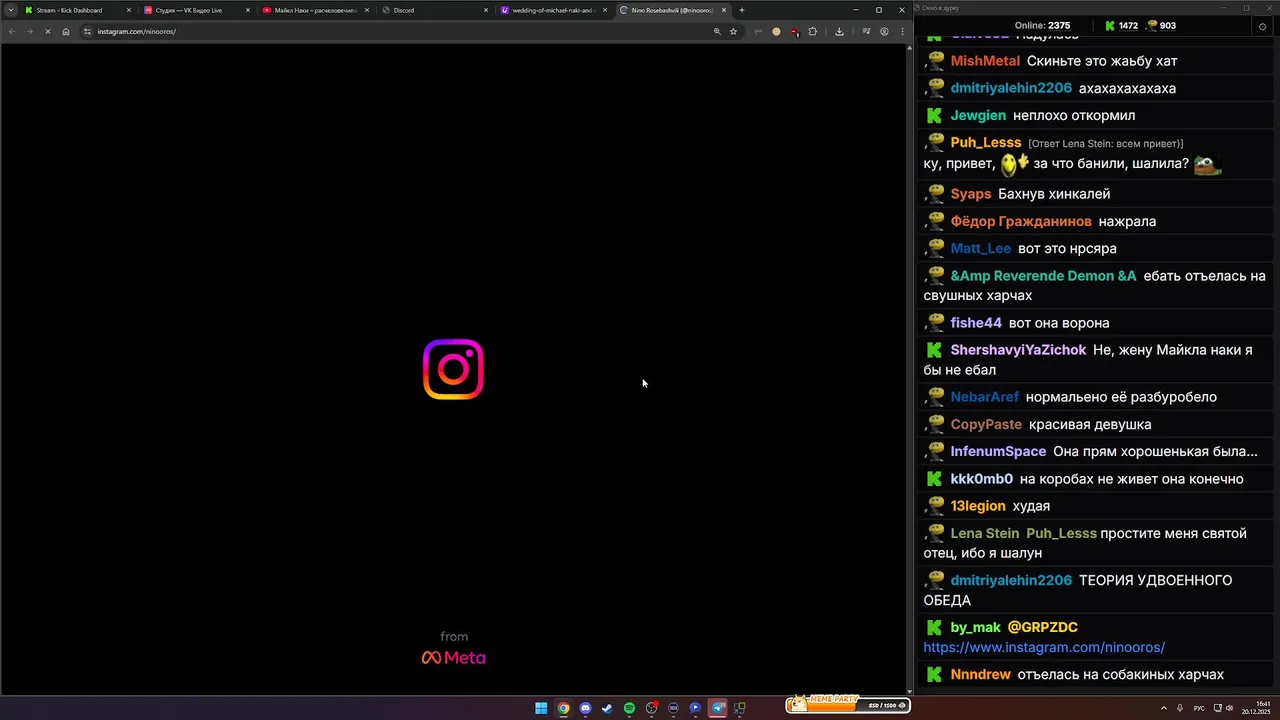Click username CopyPaste in chat

coord(986,424)
